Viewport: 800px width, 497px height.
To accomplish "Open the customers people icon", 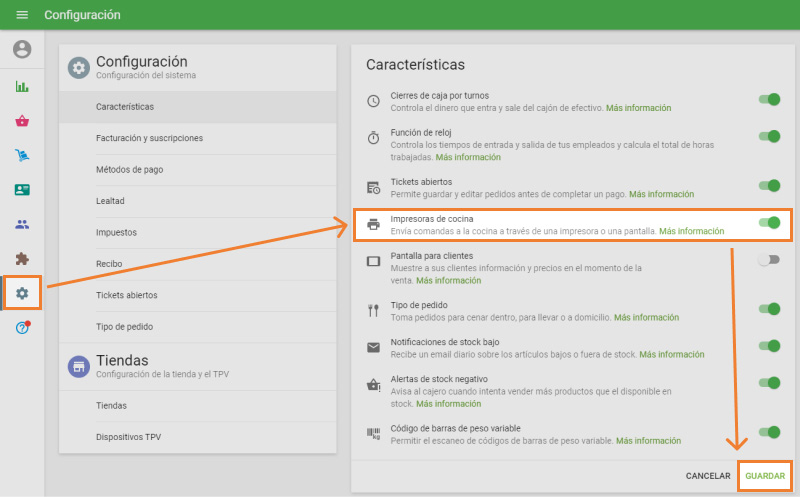I will (x=22, y=224).
